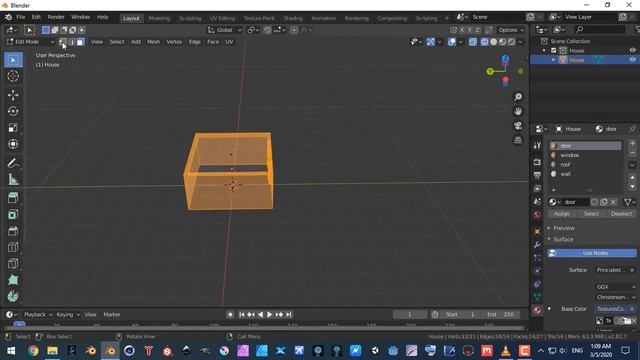640x360 pixels.
Task: Open the Keying dropdown
Action: click(x=68, y=315)
